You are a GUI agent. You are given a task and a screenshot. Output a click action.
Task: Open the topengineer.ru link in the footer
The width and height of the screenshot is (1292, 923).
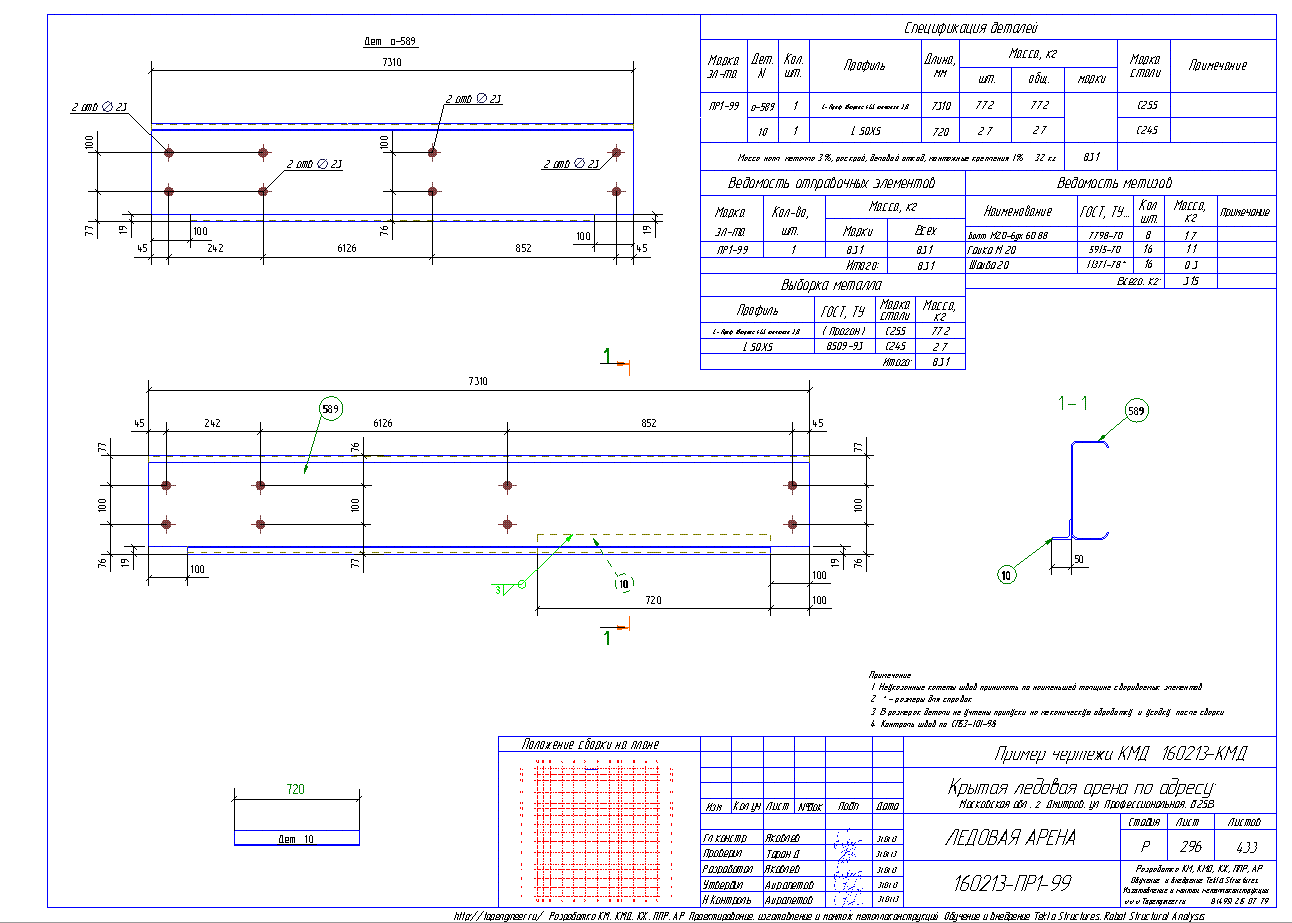pos(497,915)
